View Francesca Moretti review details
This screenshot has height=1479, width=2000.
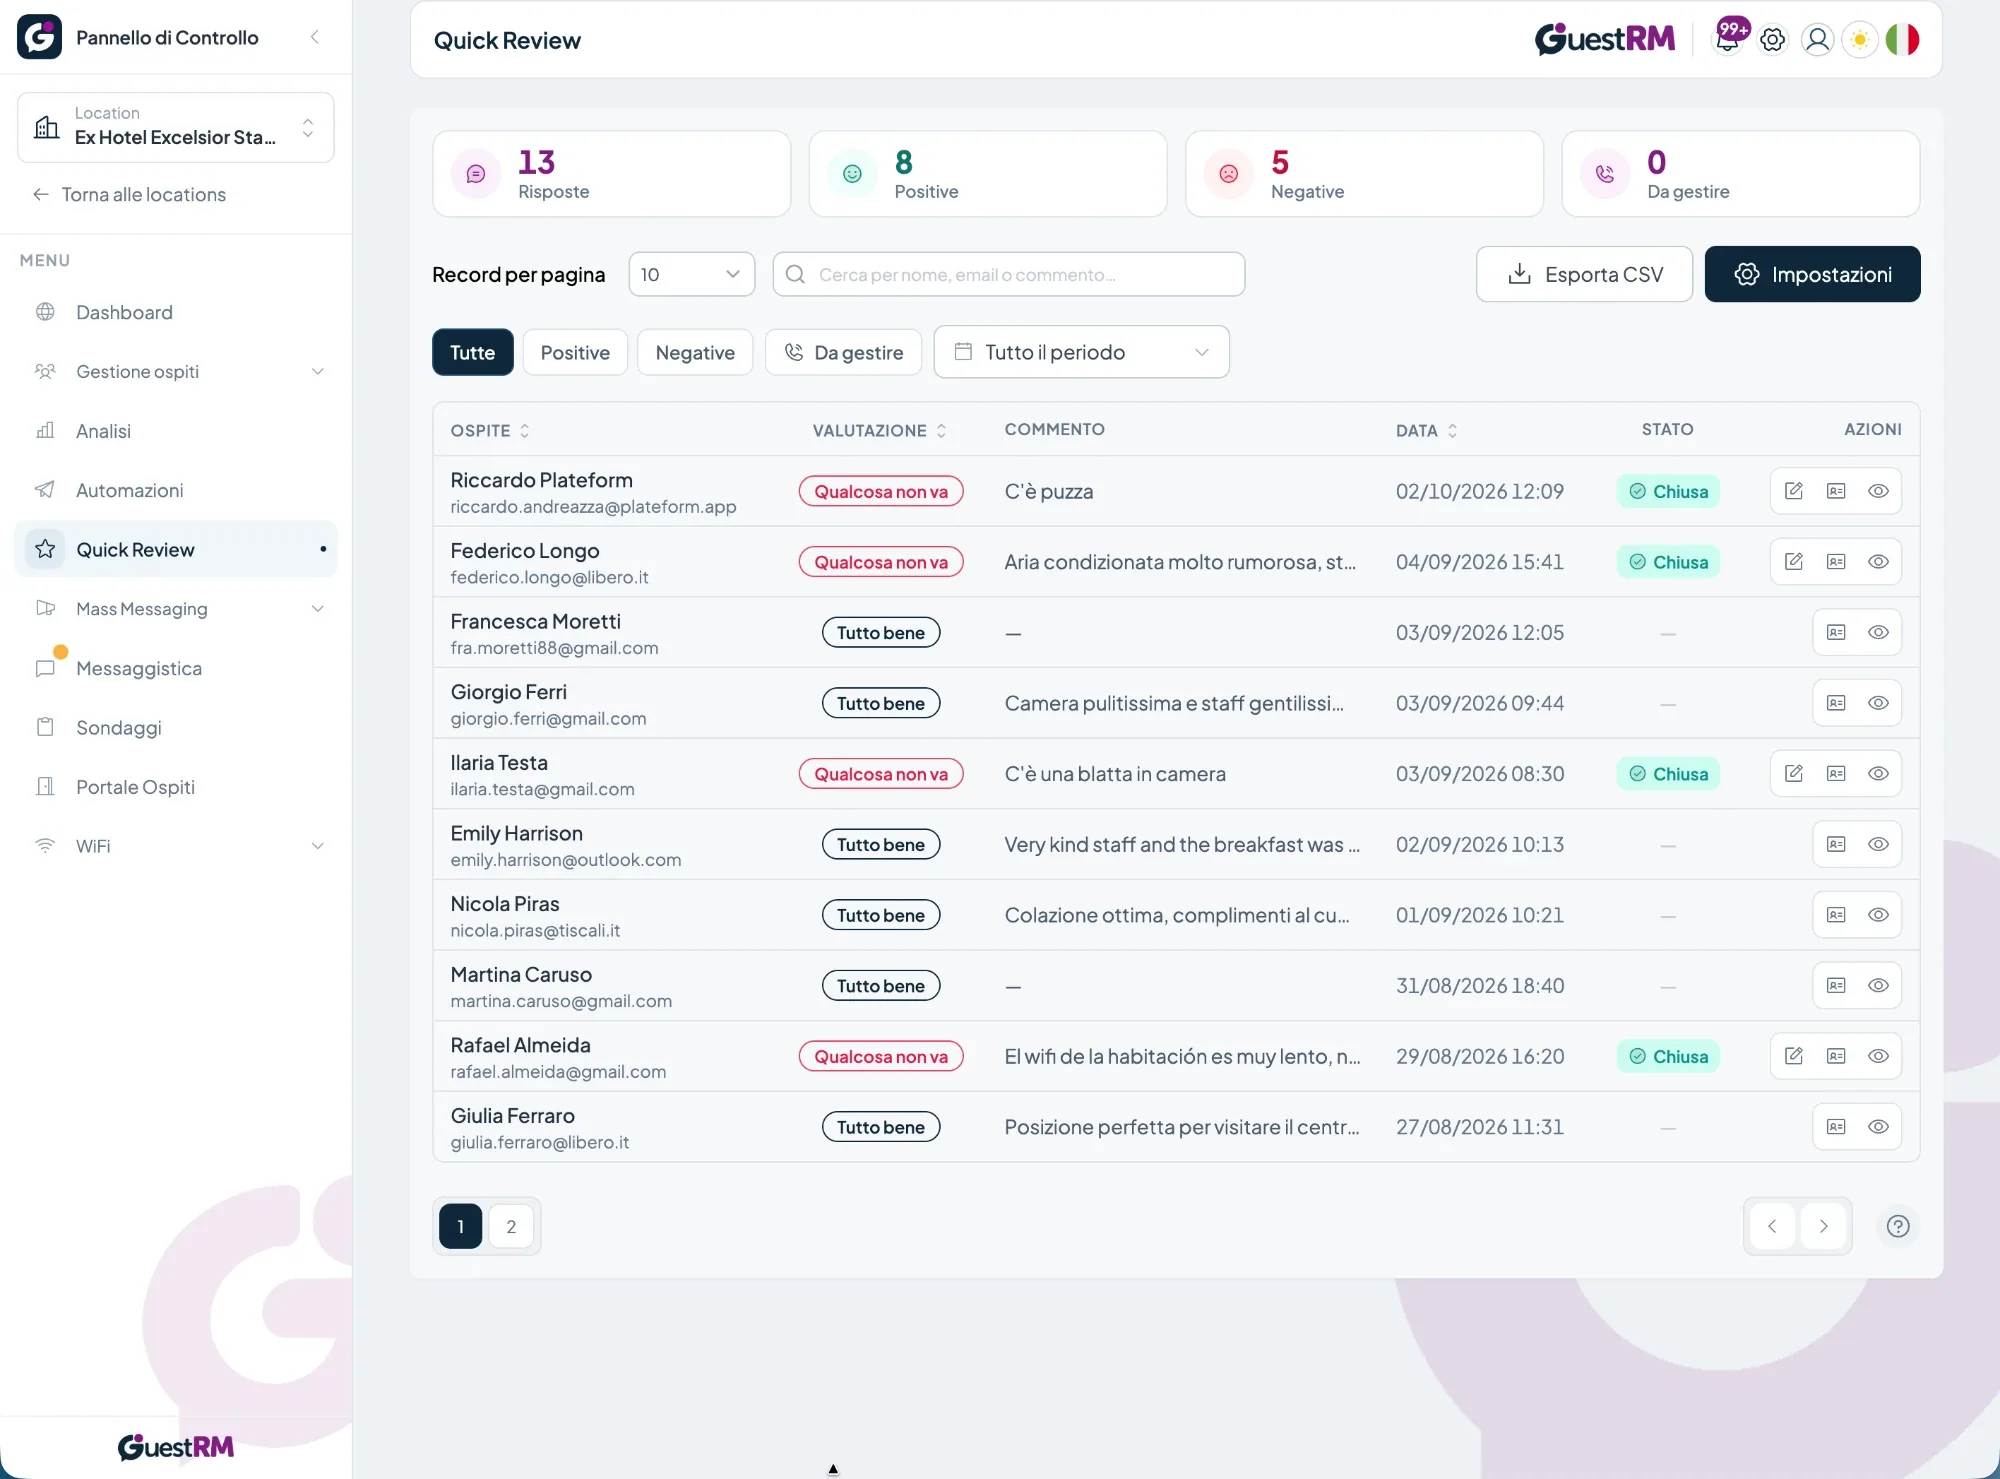click(1878, 632)
